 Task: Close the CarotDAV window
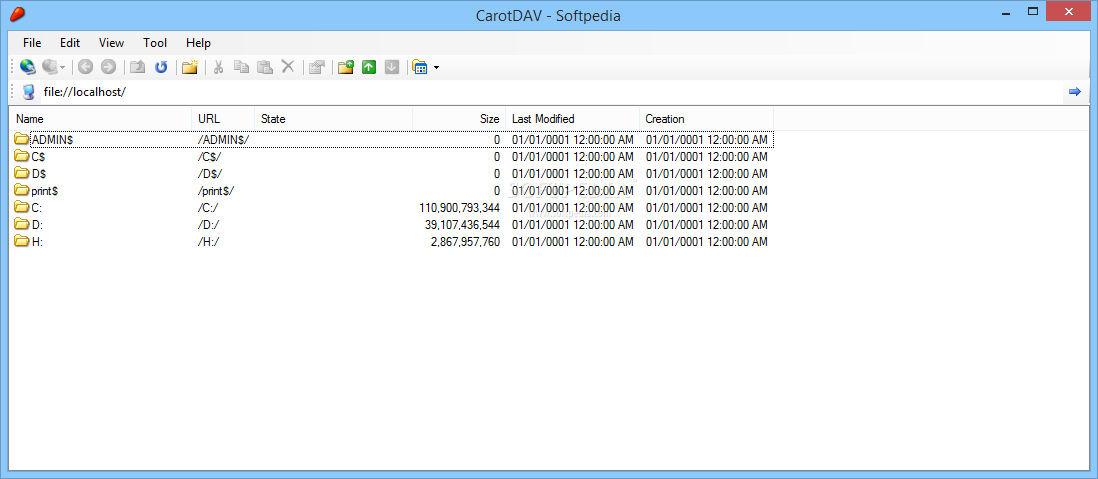click(x=1068, y=11)
